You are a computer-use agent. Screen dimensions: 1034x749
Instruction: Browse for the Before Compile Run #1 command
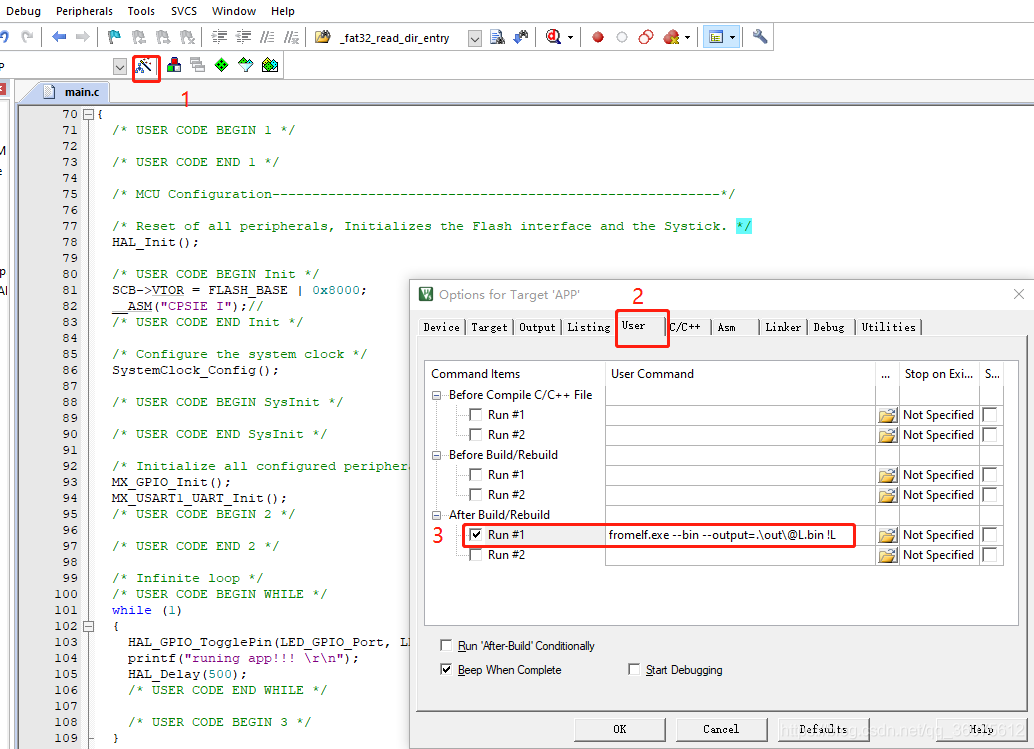point(888,415)
